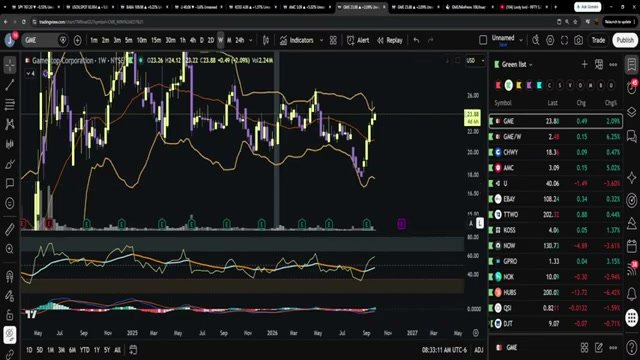This screenshot has width=640, height=360.
Task: Open the chart type candles selector
Action: 266,40
